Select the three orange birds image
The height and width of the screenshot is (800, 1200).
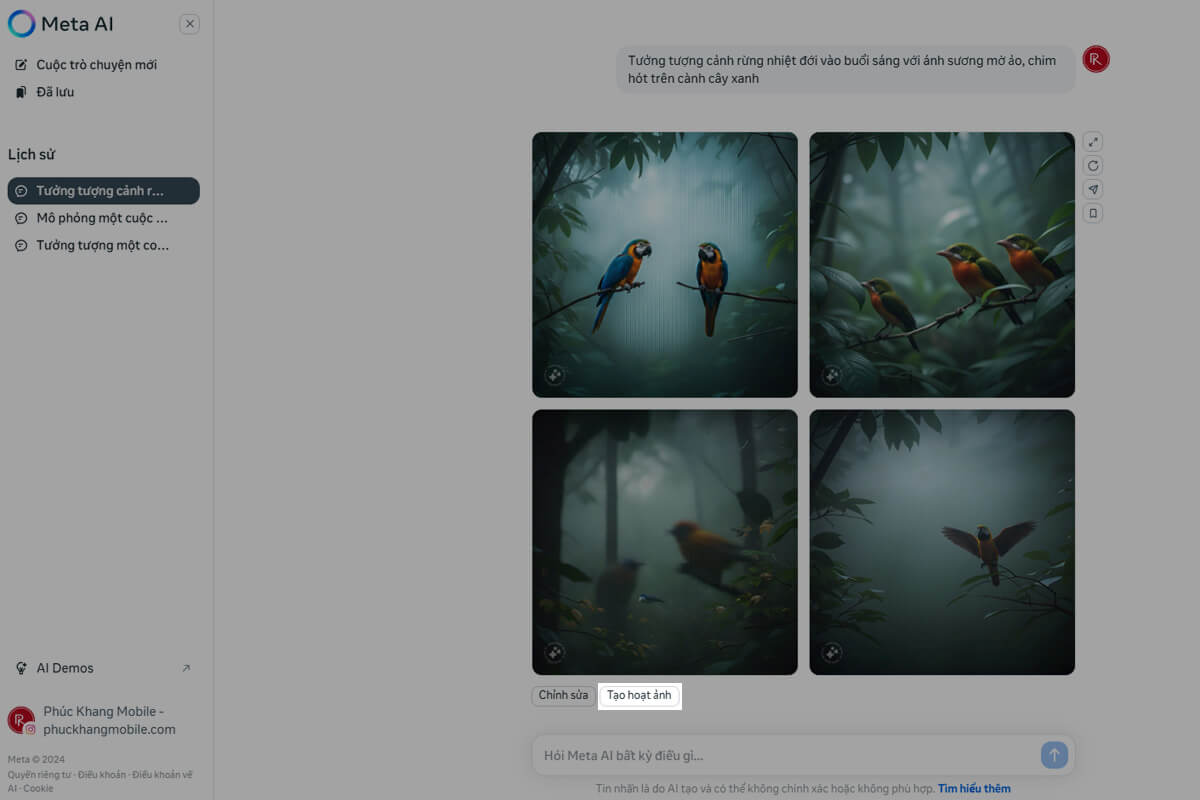[941, 264]
